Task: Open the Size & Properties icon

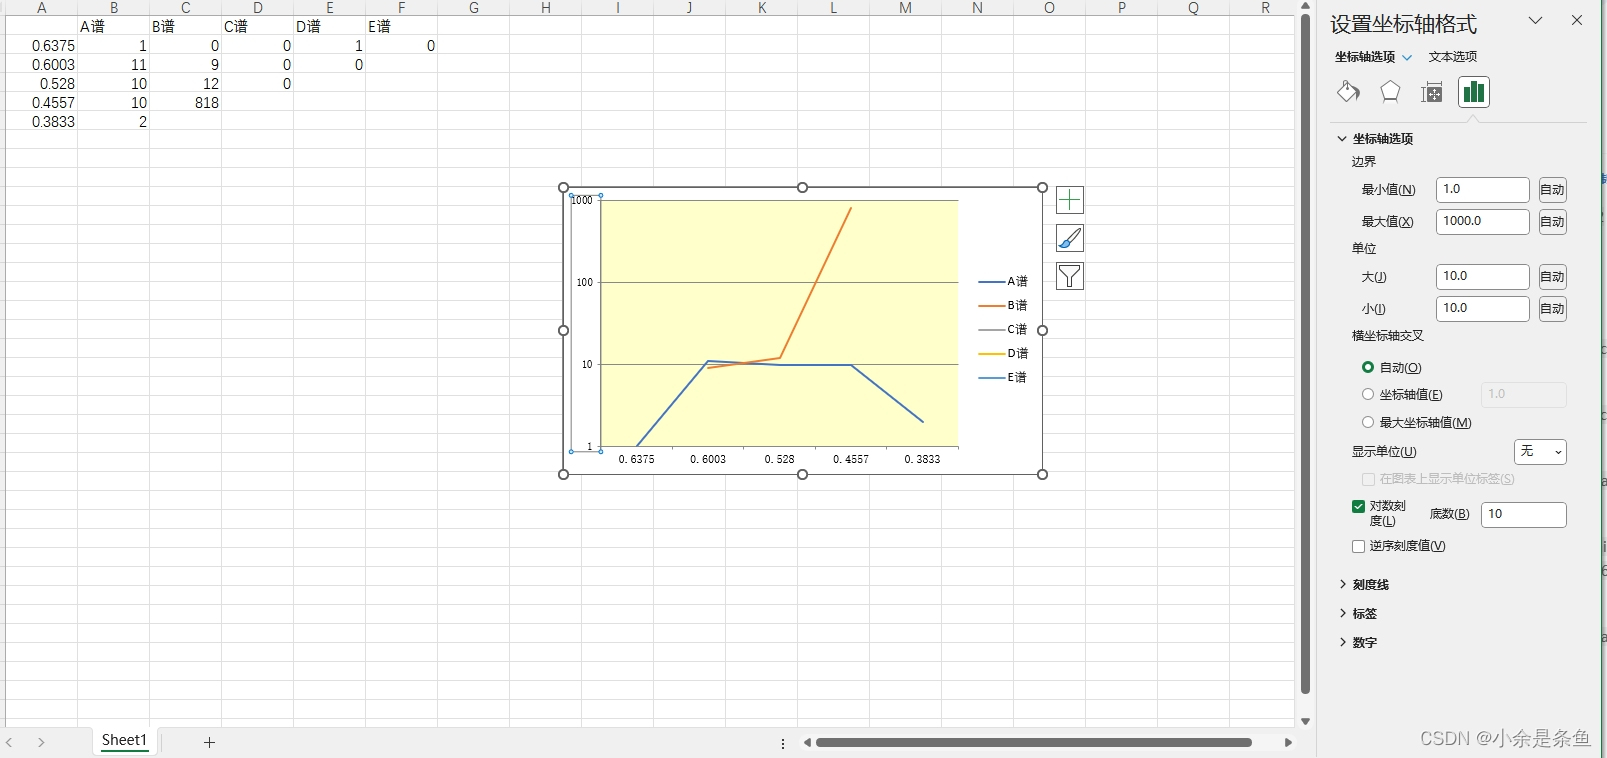Action: point(1432,93)
